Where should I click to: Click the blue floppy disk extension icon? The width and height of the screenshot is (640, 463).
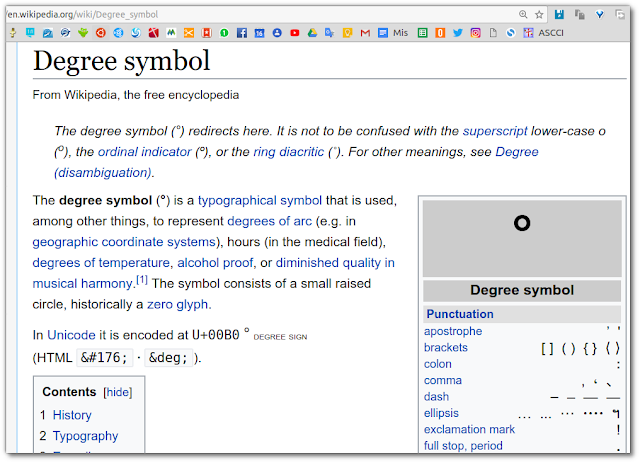pos(559,15)
